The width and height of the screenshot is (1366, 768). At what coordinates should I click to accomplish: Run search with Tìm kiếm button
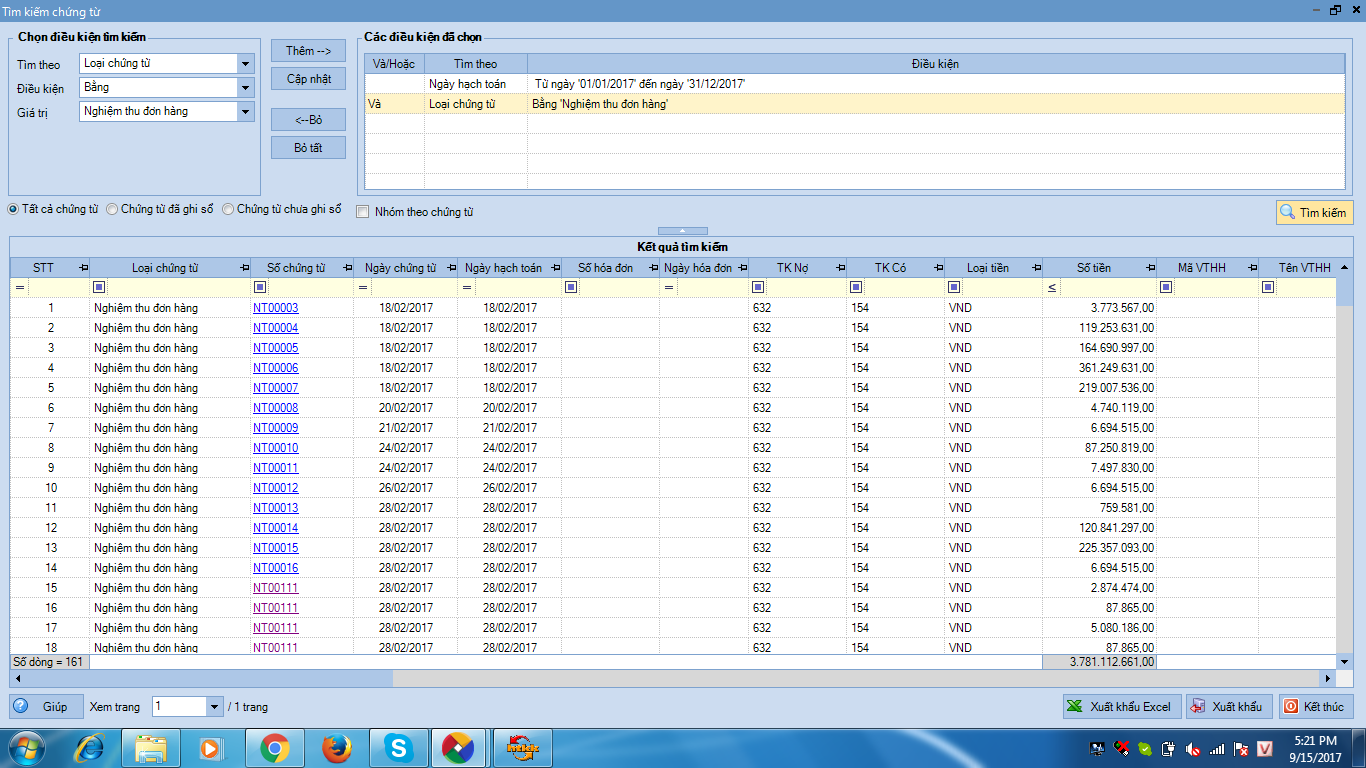tap(1315, 212)
